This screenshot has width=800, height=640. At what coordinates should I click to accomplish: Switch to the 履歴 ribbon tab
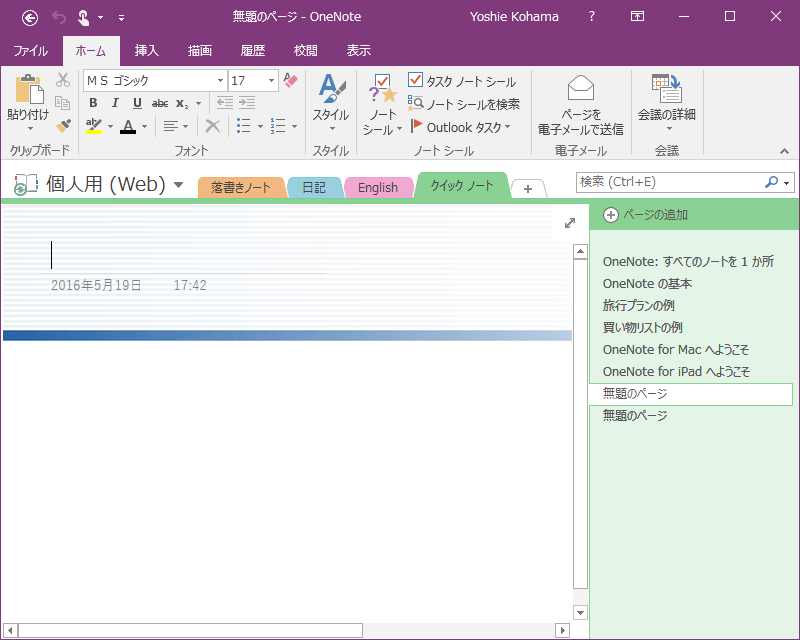253,51
